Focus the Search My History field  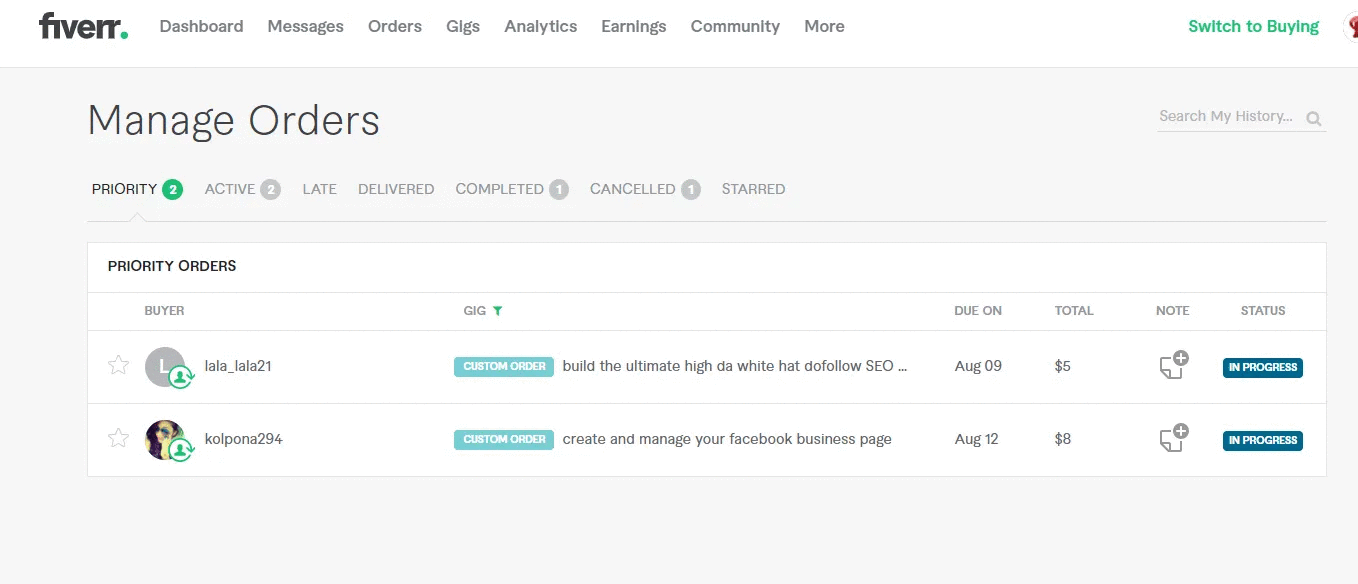(1227, 117)
